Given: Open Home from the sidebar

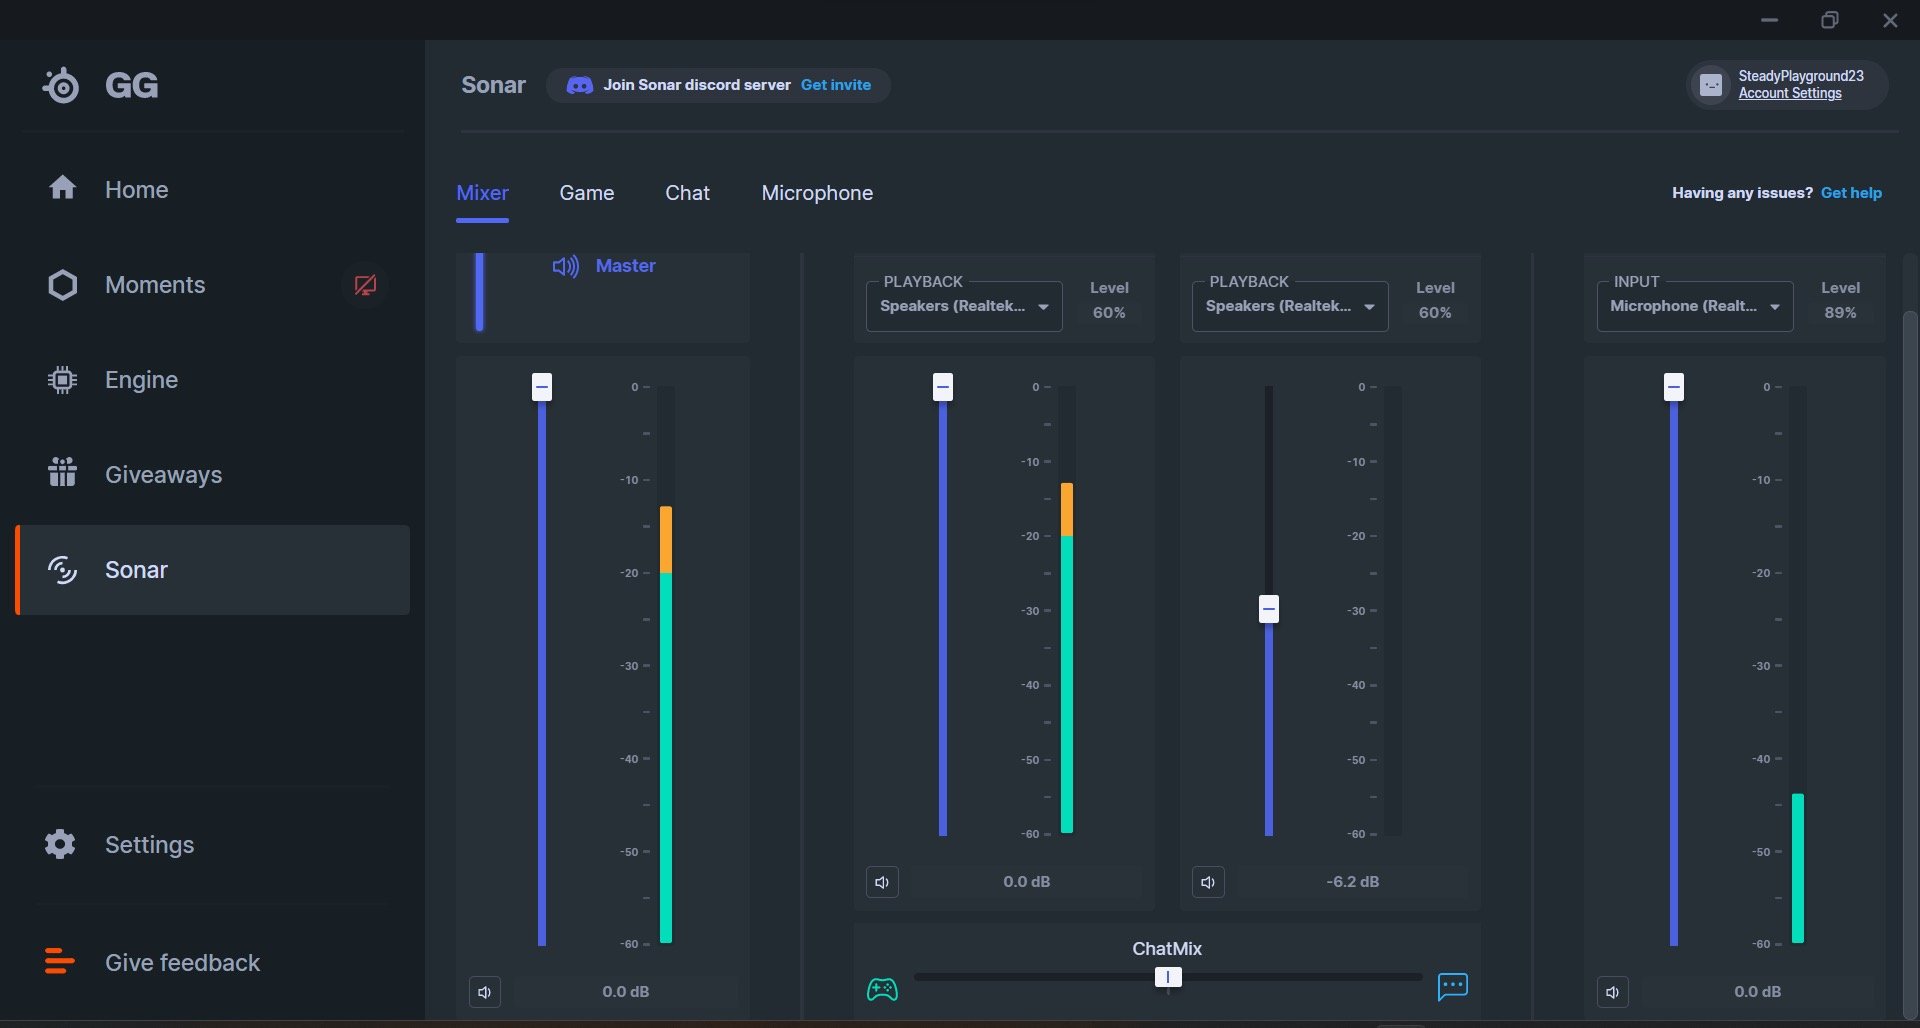Looking at the screenshot, I should [x=212, y=189].
